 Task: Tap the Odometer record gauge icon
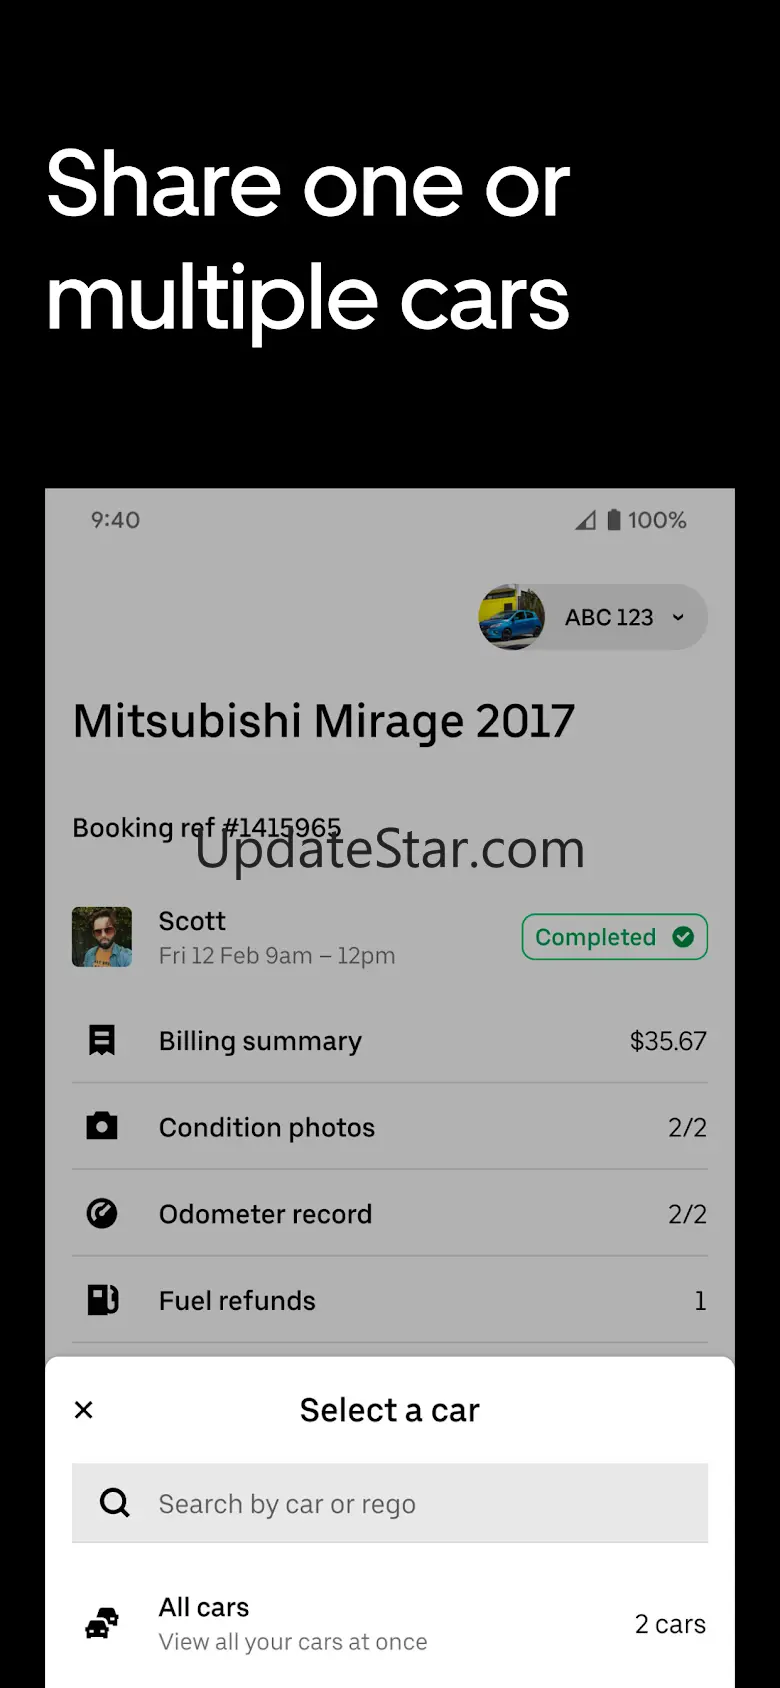[x=102, y=1213]
